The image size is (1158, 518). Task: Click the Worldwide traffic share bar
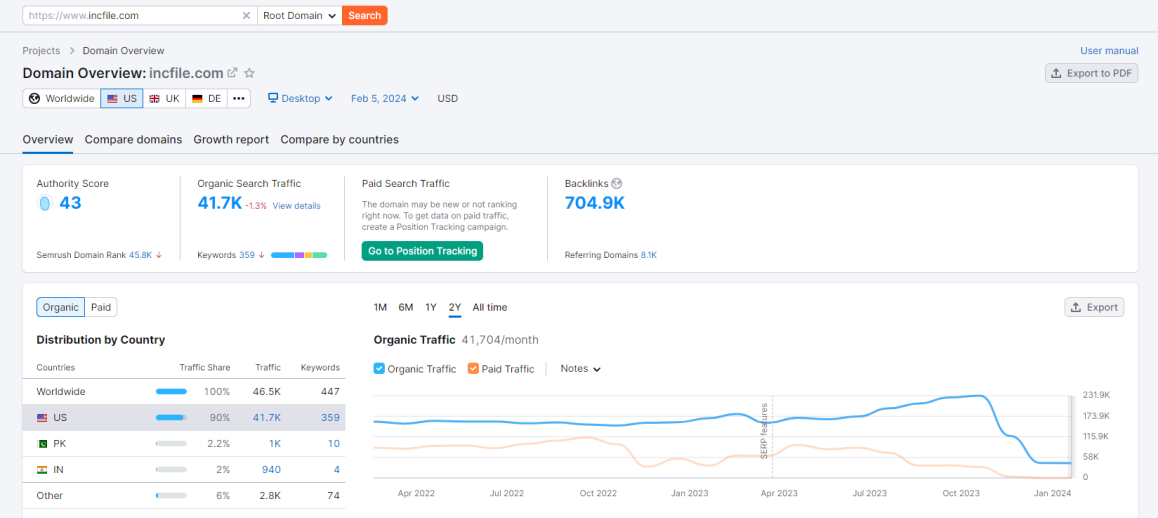click(x=171, y=392)
